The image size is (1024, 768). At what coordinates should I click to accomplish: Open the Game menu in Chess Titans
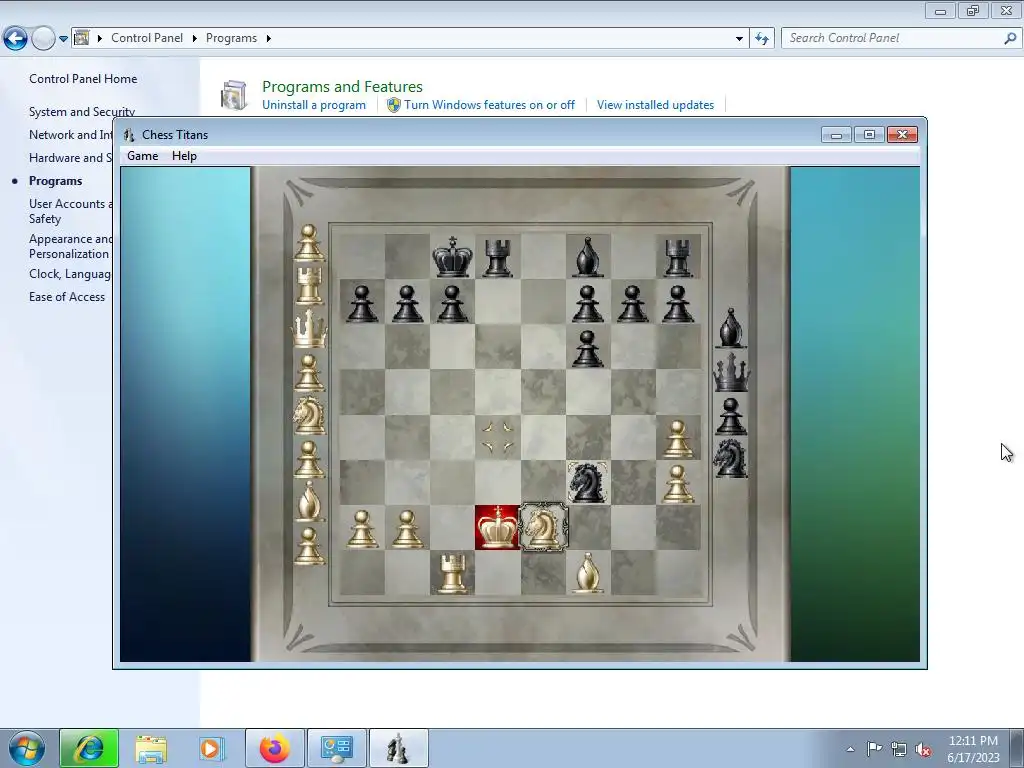pos(142,156)
